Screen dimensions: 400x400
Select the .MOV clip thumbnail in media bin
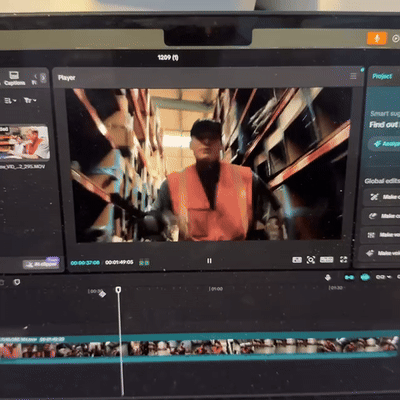point(25,143)
